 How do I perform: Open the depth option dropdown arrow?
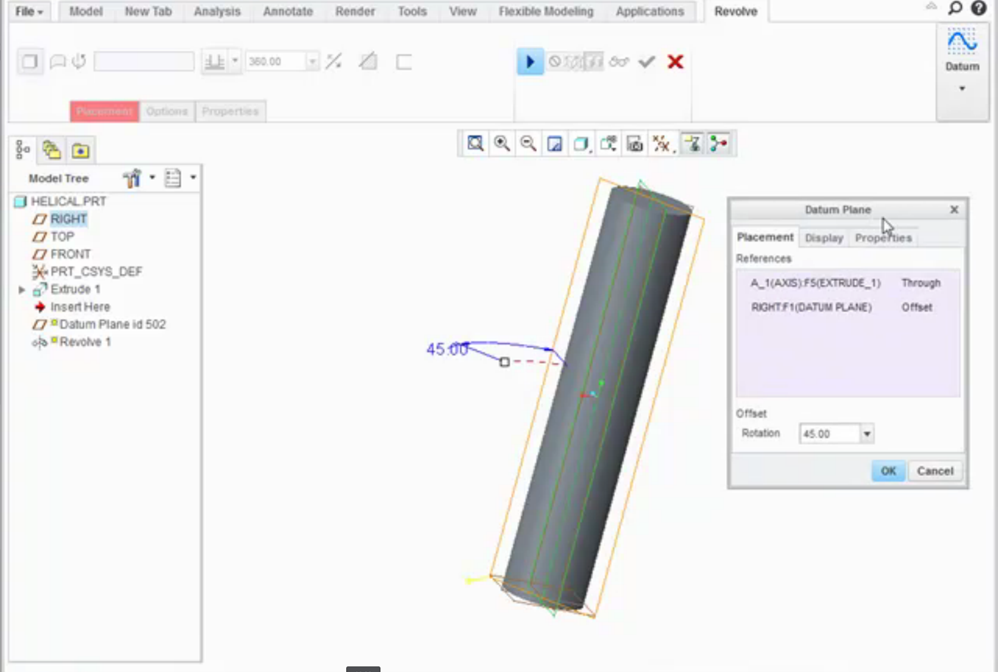(235, 61)
